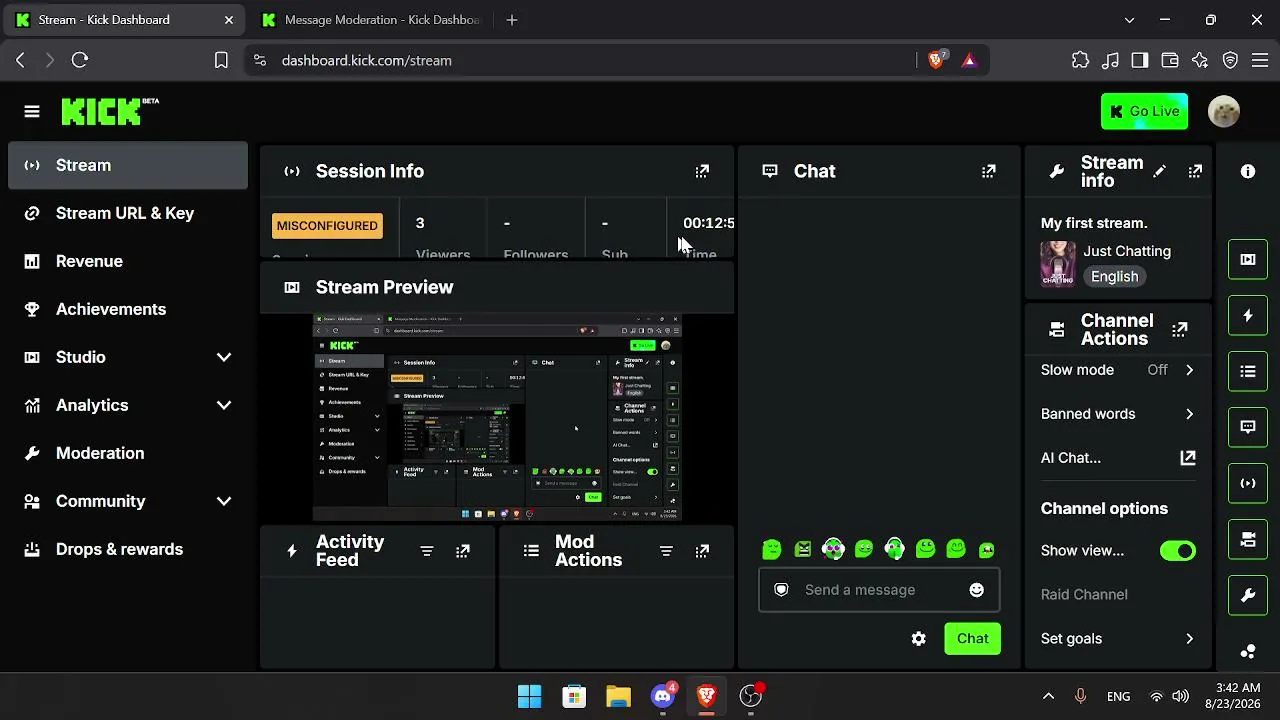Screen dimensions: 1280x720
Task: Open the user avatar menu
Action: click(1224, 111)
